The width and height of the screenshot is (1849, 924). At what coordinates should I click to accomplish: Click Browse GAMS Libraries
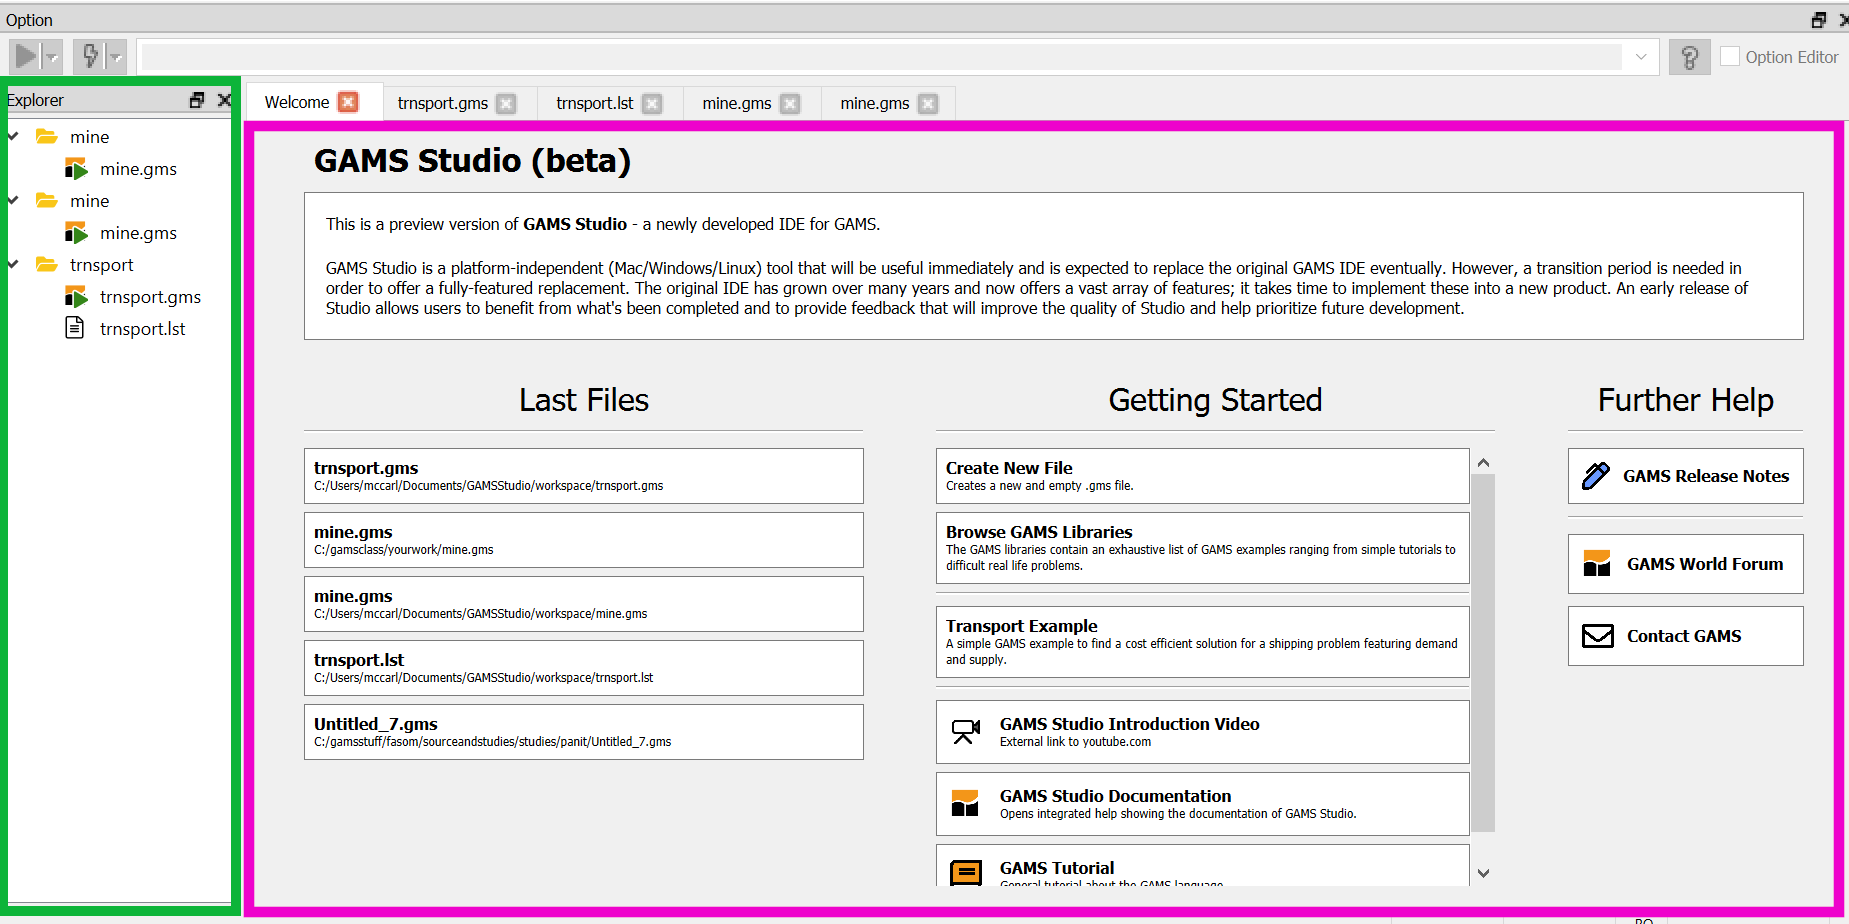(1203, 548)
